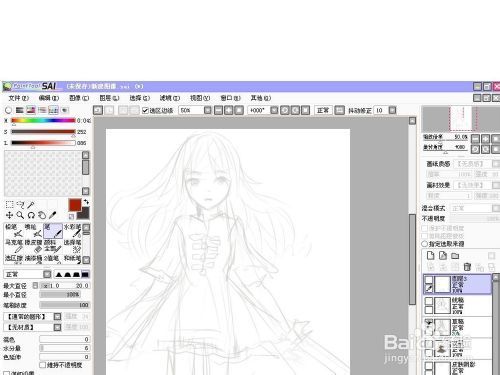The height and width of the screenshot is (375, 500).
Task: Select the zoom magnifier tool
Action: tap(20, 215)
